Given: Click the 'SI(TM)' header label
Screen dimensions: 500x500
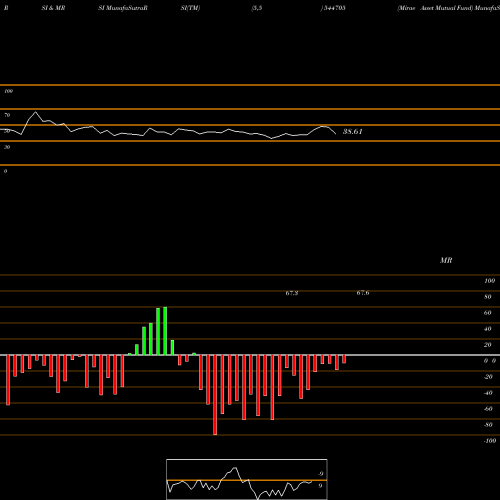Looking at the screenshot, I should tap(190, 8).
